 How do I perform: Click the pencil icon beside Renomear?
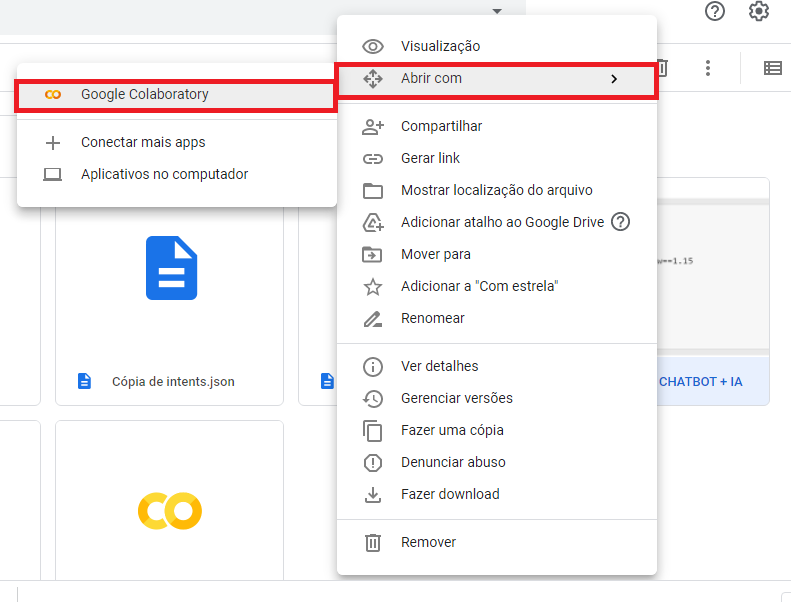(x=373, y=319)
